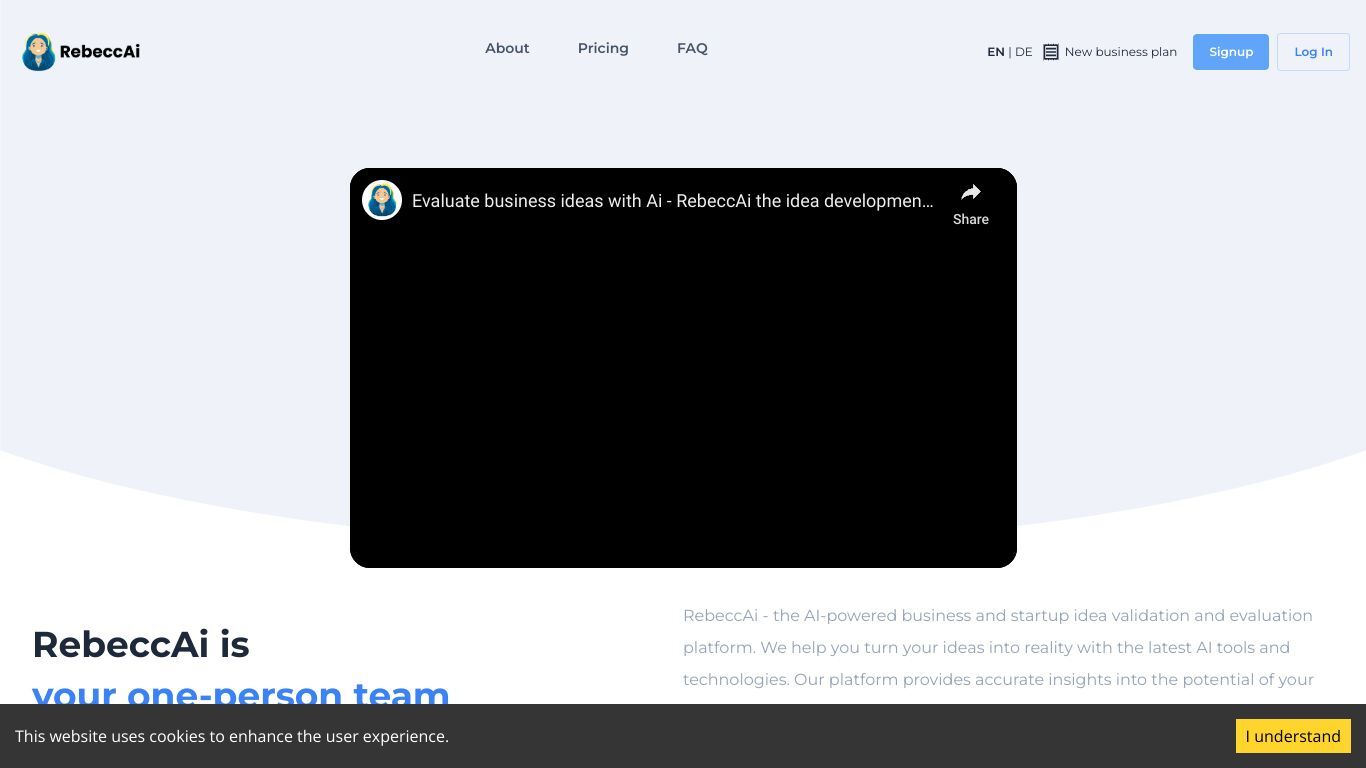Click the RebeccAi brand name text
The width and height of the screenshot is (1366, 768).
coord(100,52)
